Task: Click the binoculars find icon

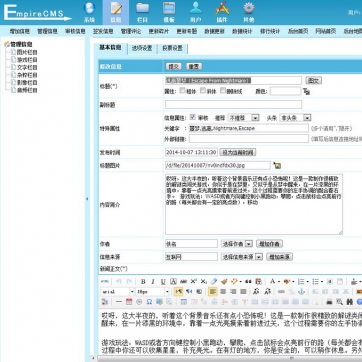Action: point(349,302)
